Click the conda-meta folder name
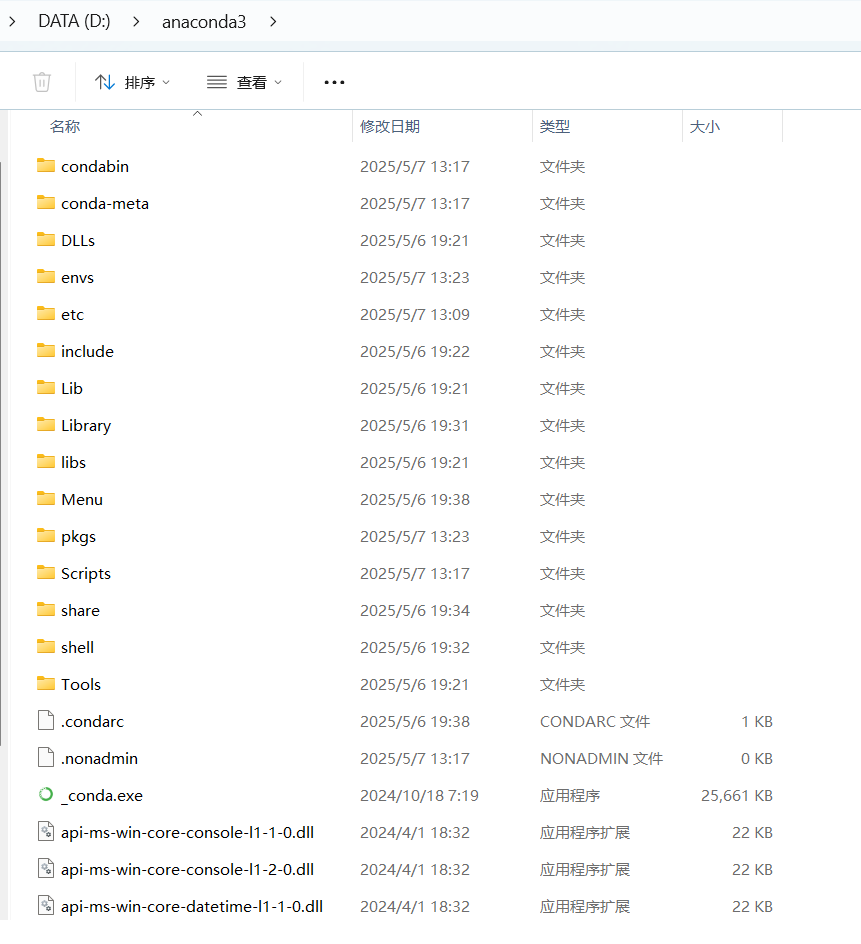Image resolution: width=861 pixels, height=944 pixels. click(x=105, y=203)
